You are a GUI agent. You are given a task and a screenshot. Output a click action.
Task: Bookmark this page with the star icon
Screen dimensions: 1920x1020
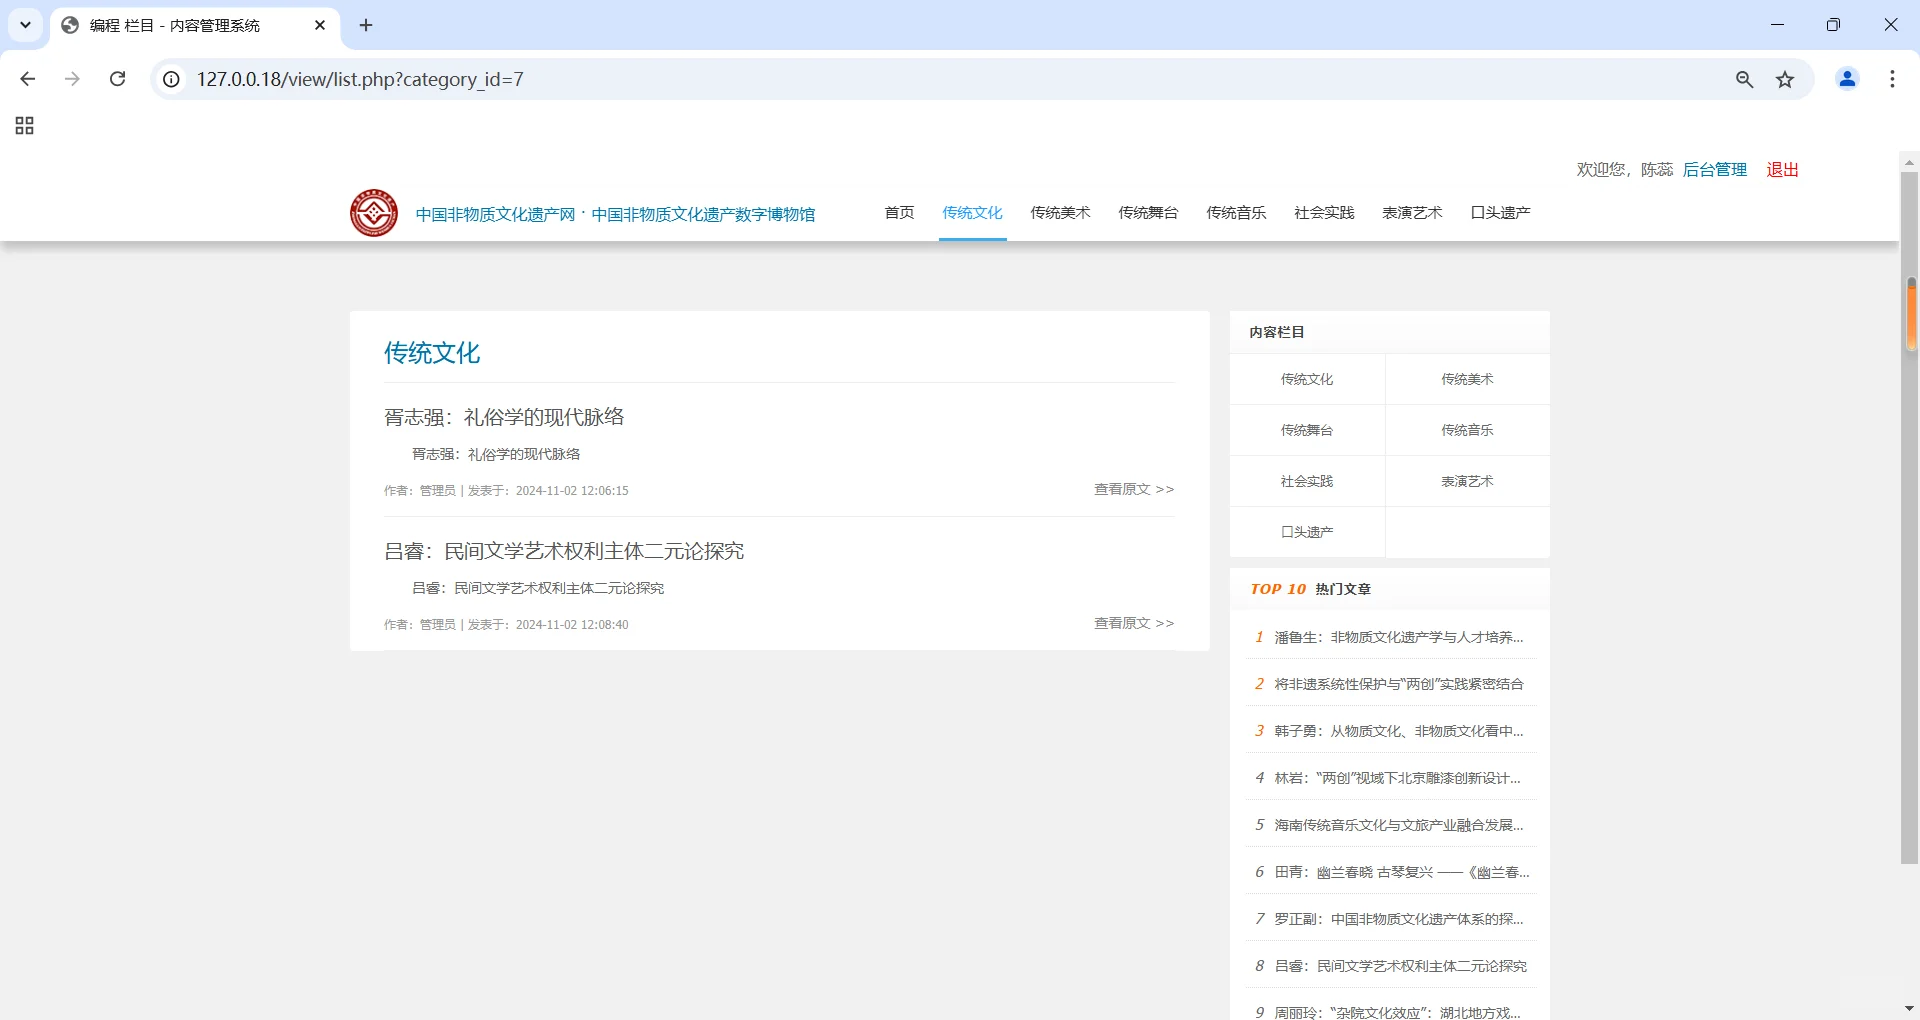coord(1786,79)
